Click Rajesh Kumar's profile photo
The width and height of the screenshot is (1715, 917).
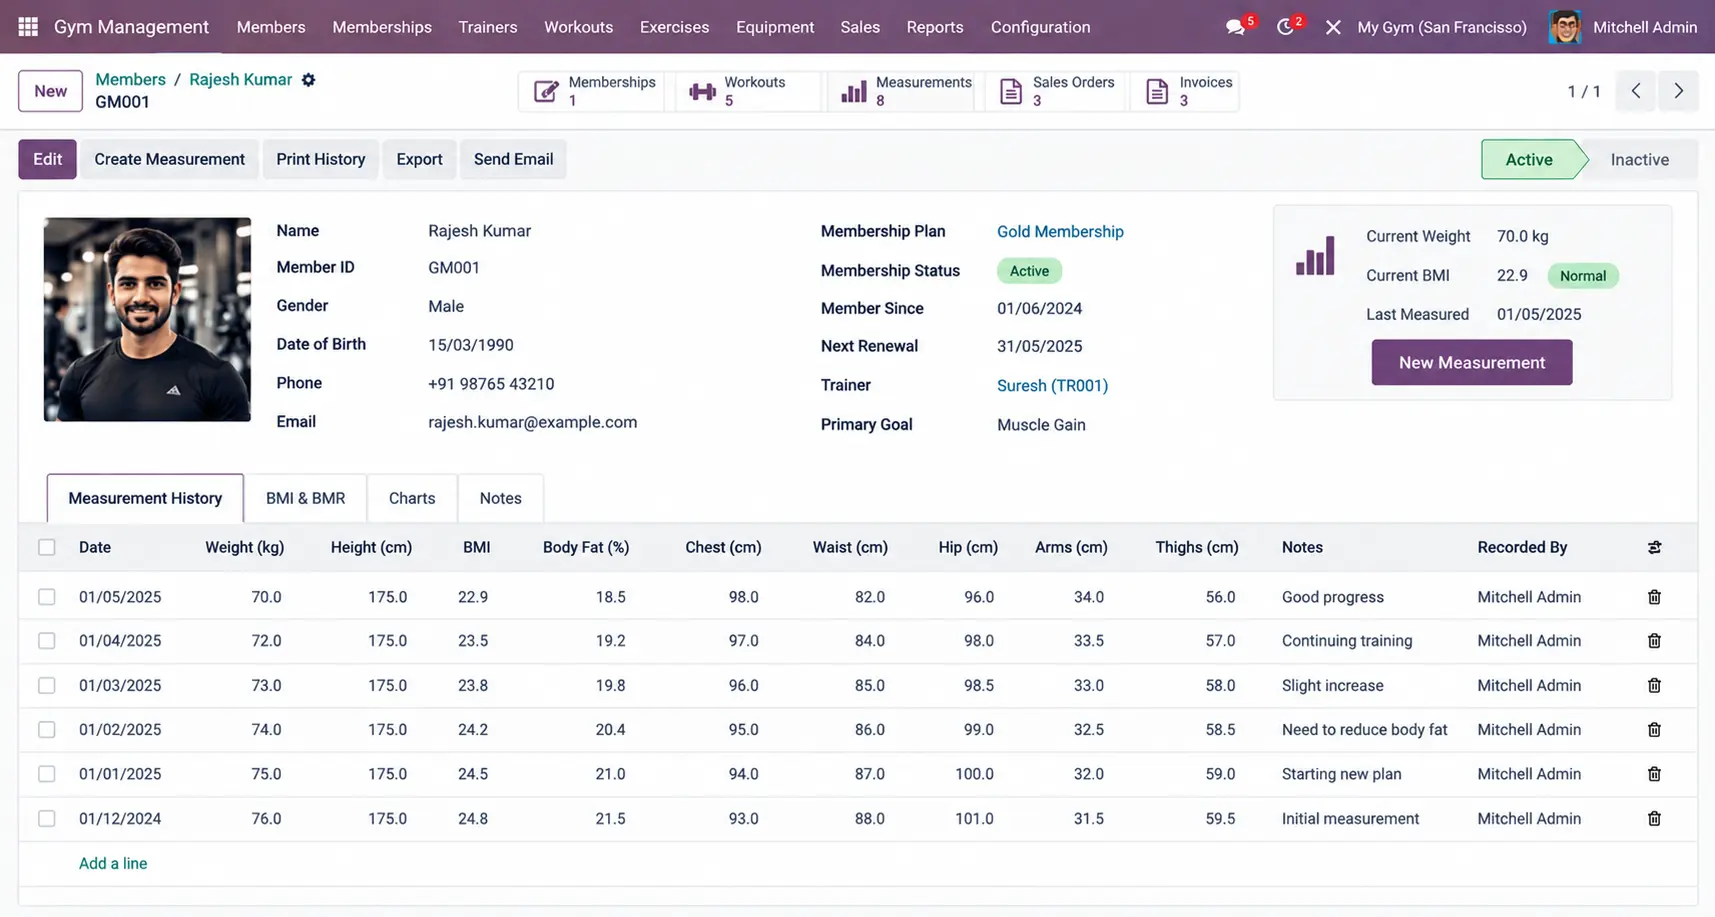point(147,319)
